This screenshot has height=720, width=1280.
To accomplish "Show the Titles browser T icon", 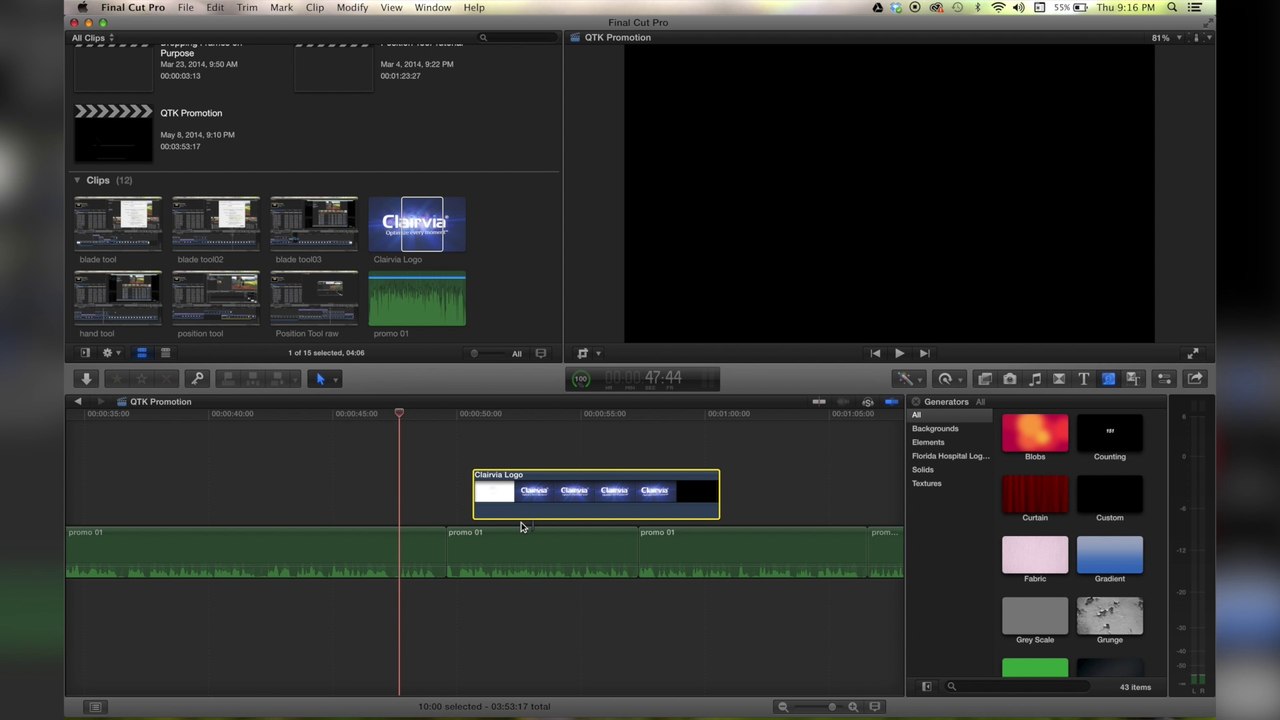I will pos(1084,379).
